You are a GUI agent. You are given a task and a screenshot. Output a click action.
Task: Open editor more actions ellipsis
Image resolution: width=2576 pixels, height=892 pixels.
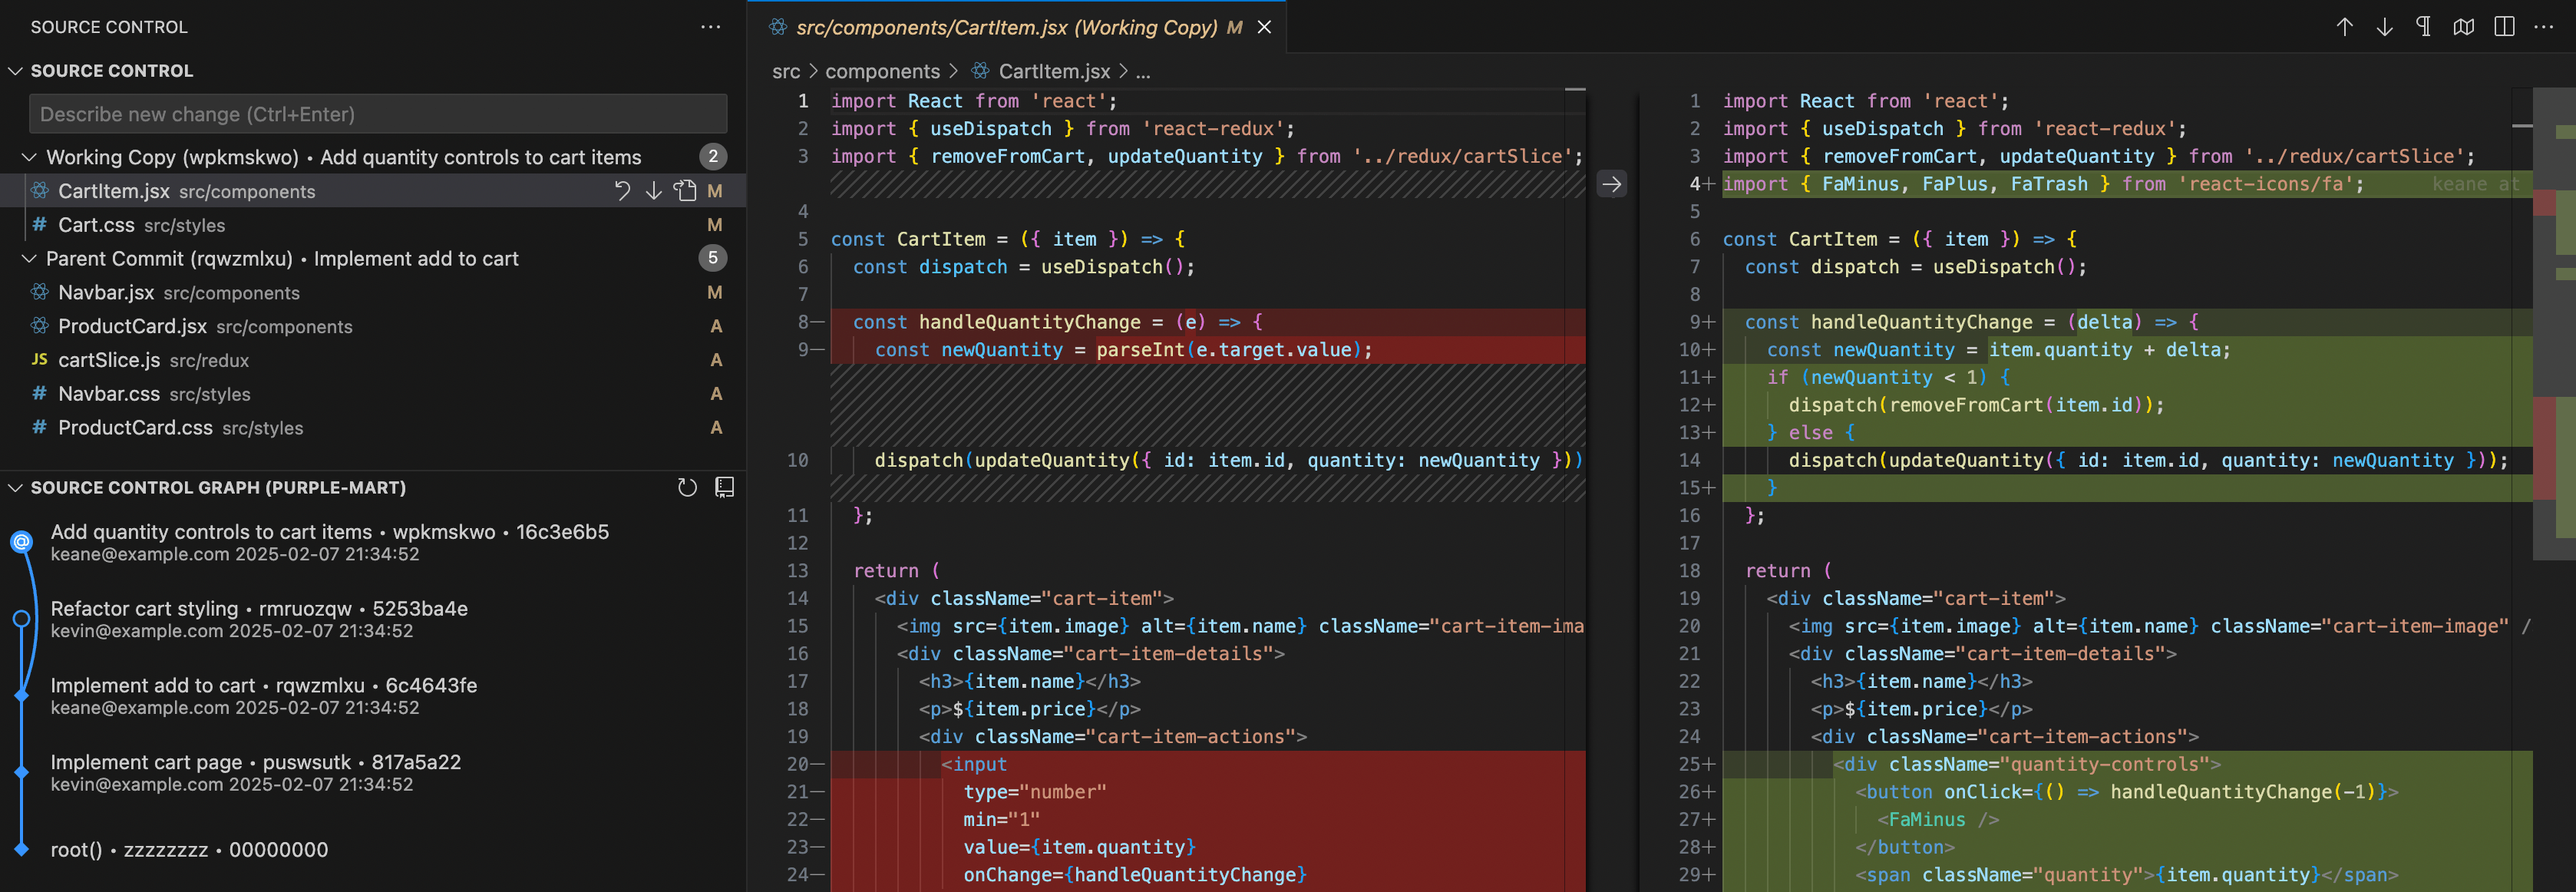point(2544,27)
